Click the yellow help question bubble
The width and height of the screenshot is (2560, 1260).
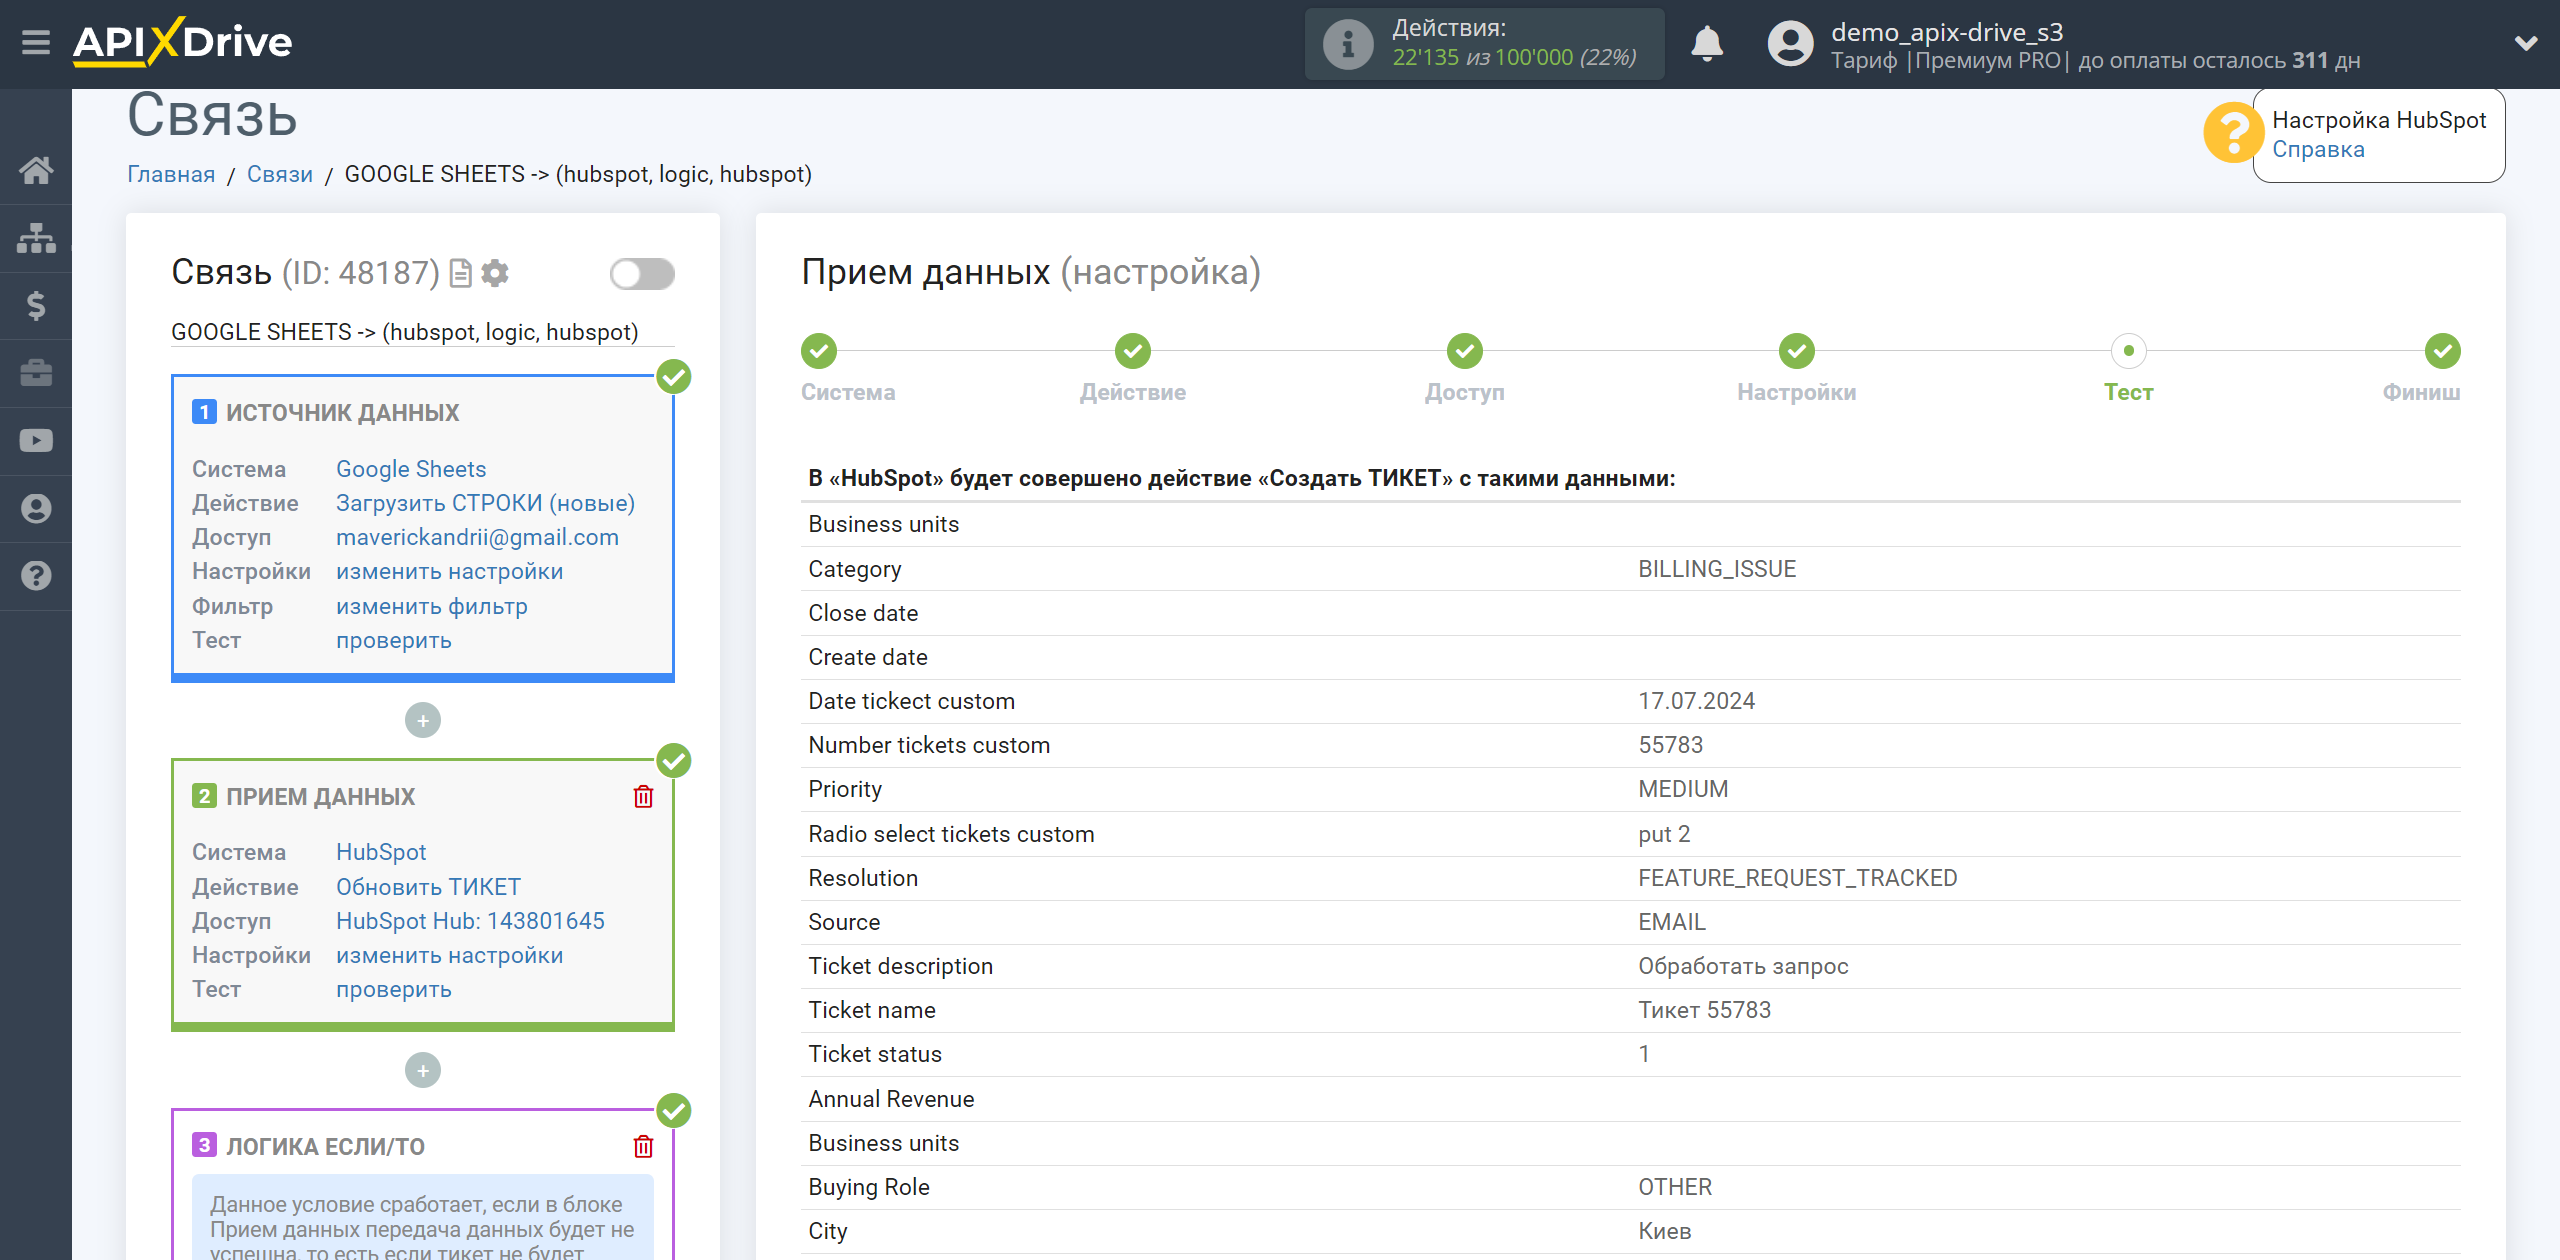coord(2232,133)
